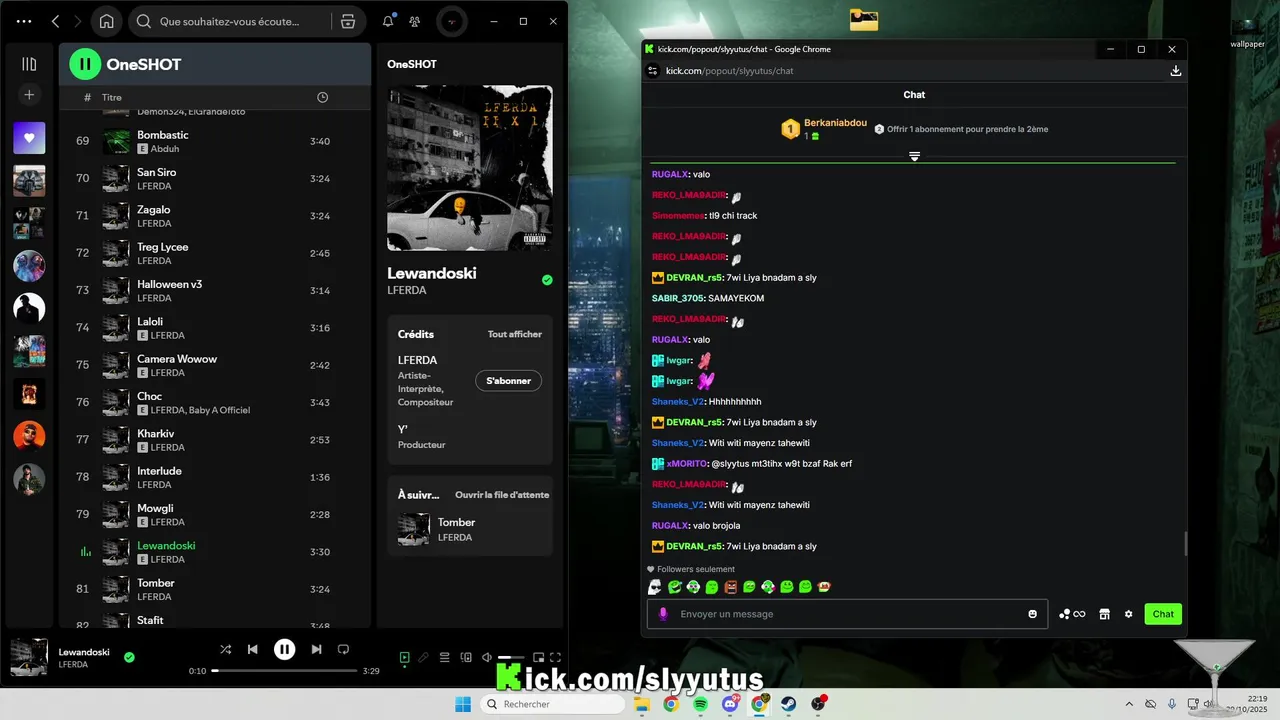Open Liked Songs in the sidebar

[x=29, y=138]
